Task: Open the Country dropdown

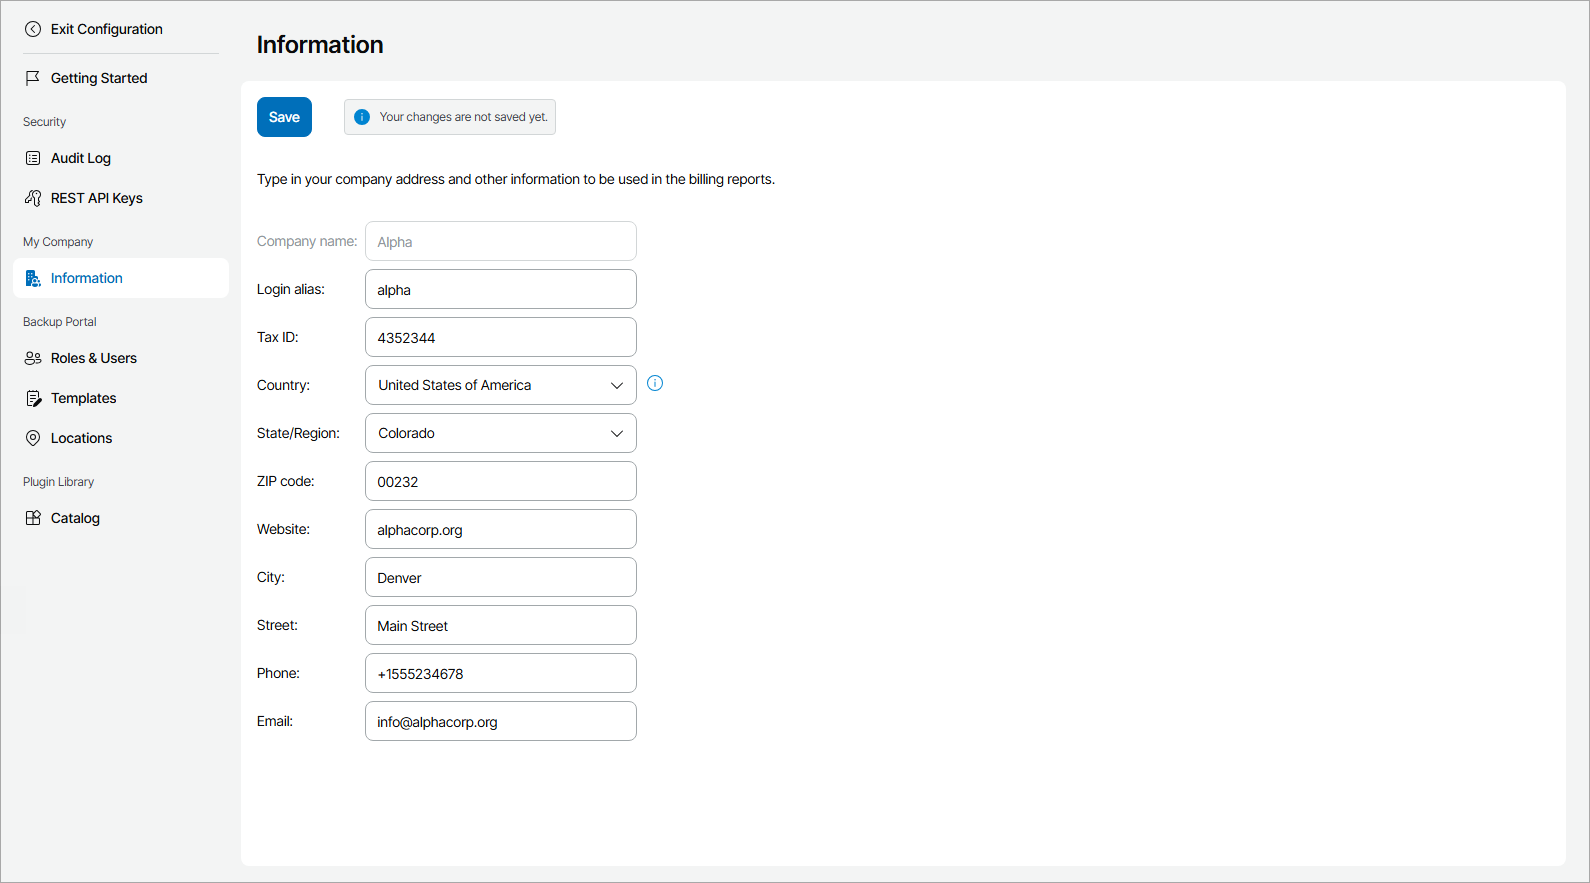Action: [500, 385]
